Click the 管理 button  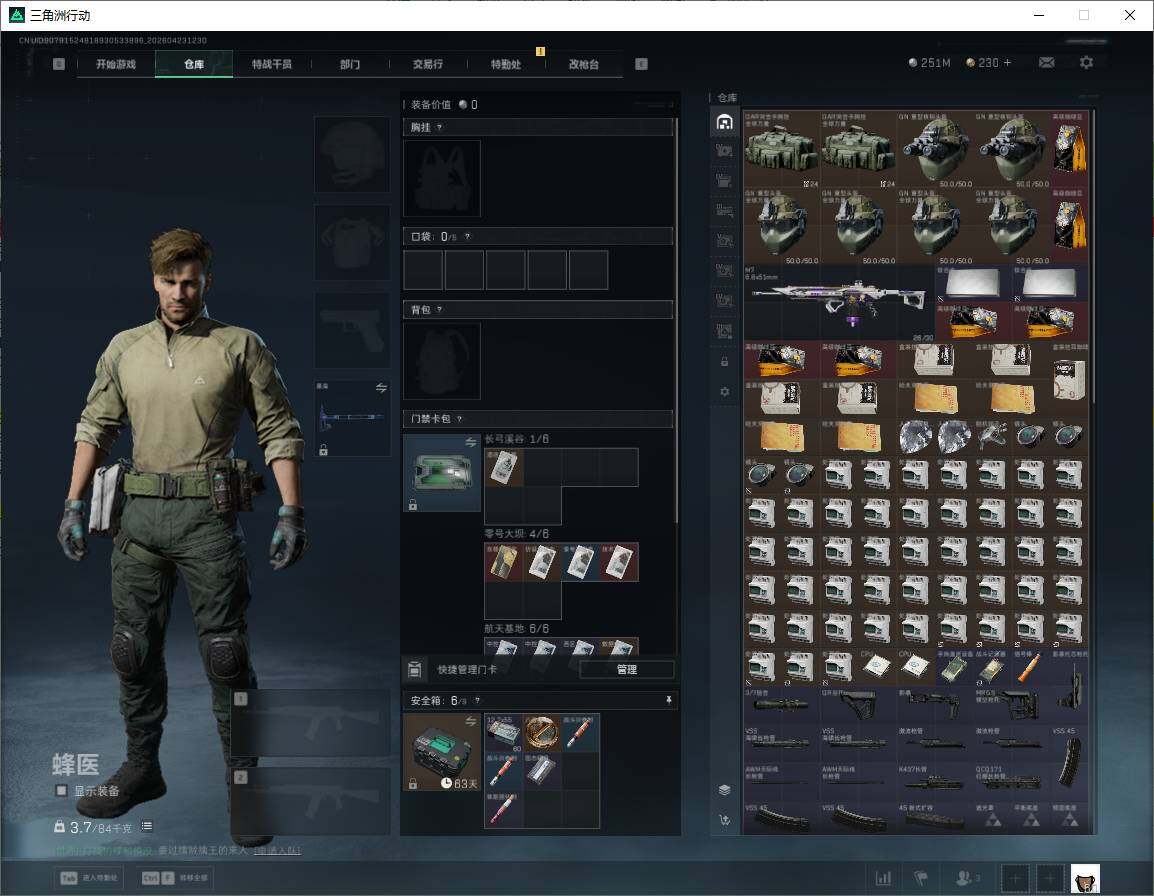pyautogui.click(x=626, y=669)
